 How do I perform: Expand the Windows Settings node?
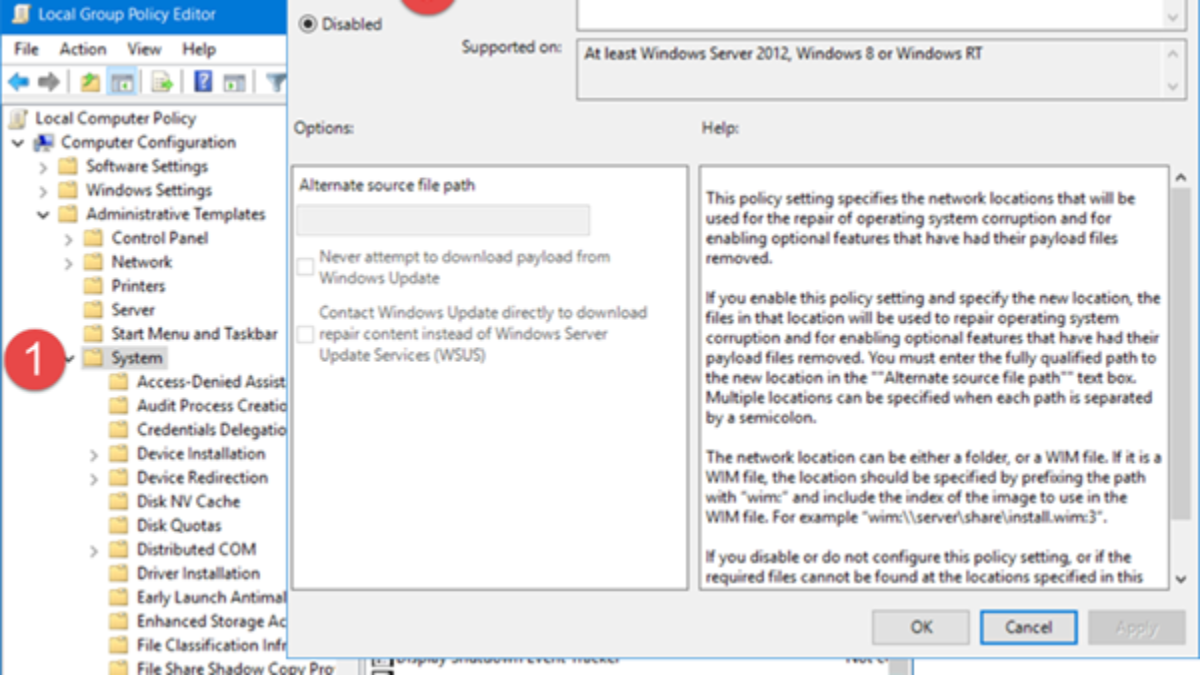43,190
